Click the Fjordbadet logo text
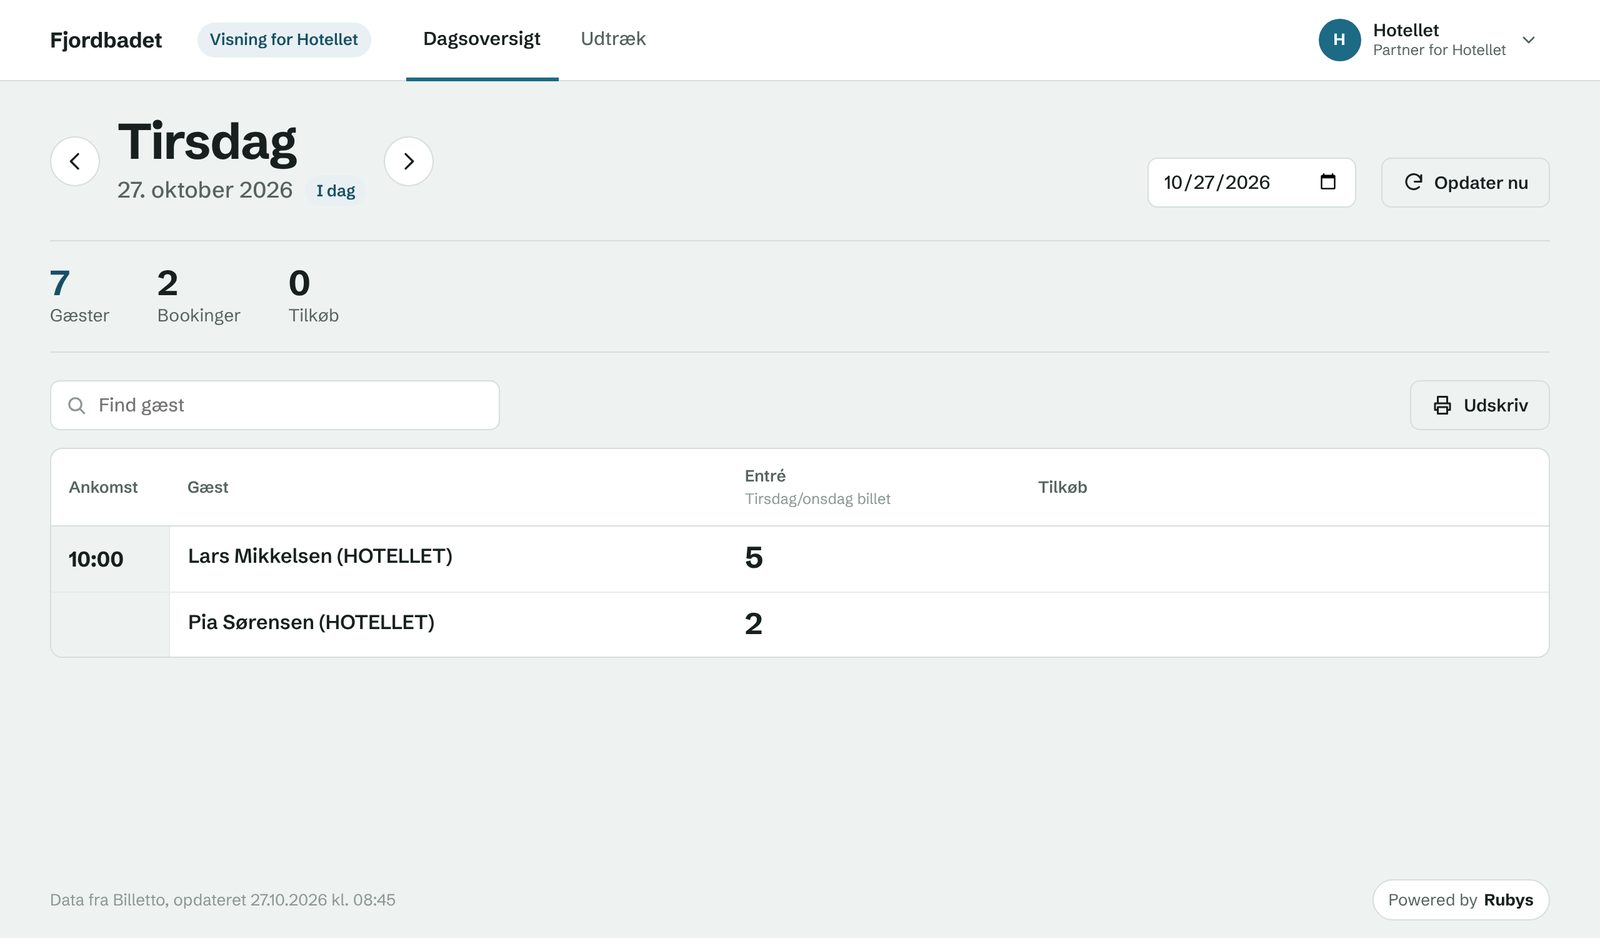The image size is (1600, 938). pos(106,40)
